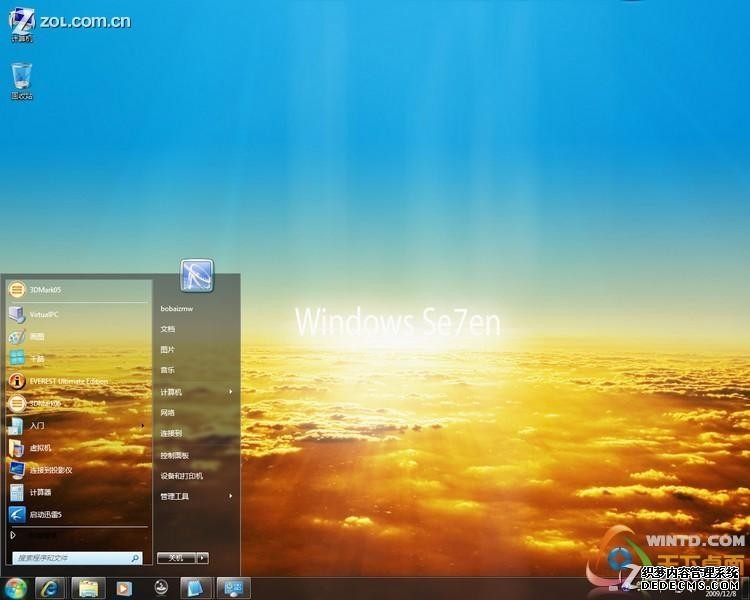Click Windows Media Player taskbar icon
Image resolution: width=750 pixels, height=600 pixels.
click(124, 588)
